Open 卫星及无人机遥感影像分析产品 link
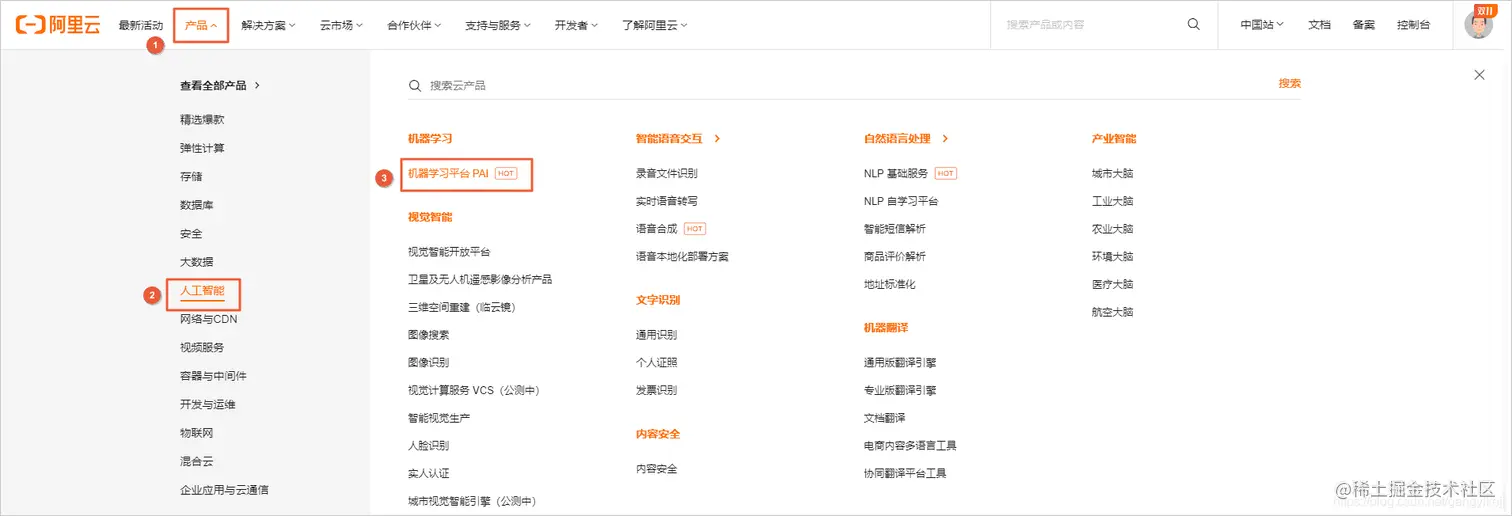Image resolution: width=1512 pixels, height=516 pixels. [480, 279]
